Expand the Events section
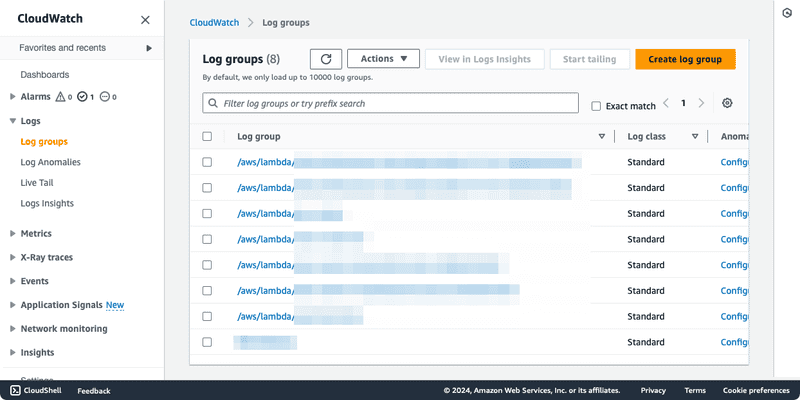This screenshot has width=800, height=400. coord(13,281)
